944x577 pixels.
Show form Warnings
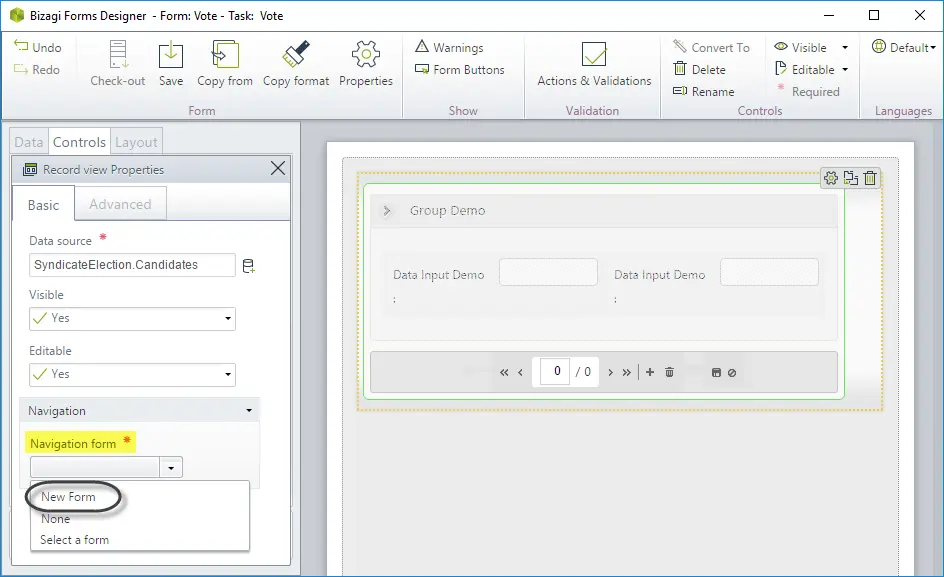tap(450, 47)
